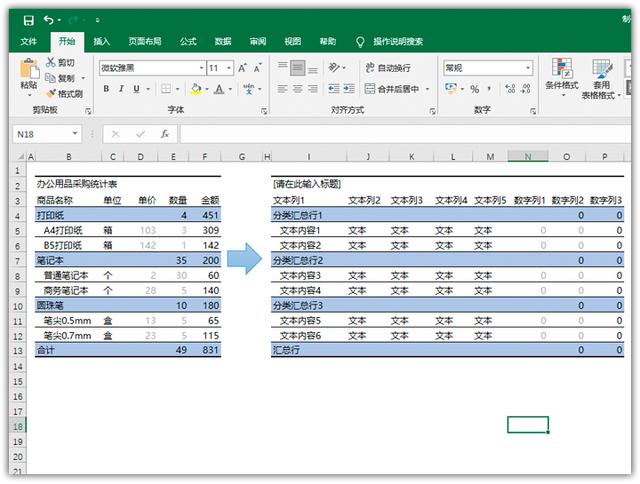Click the Select All corner triangle
Viewport: 640px width, 484px height.
(x=20, y=157)
